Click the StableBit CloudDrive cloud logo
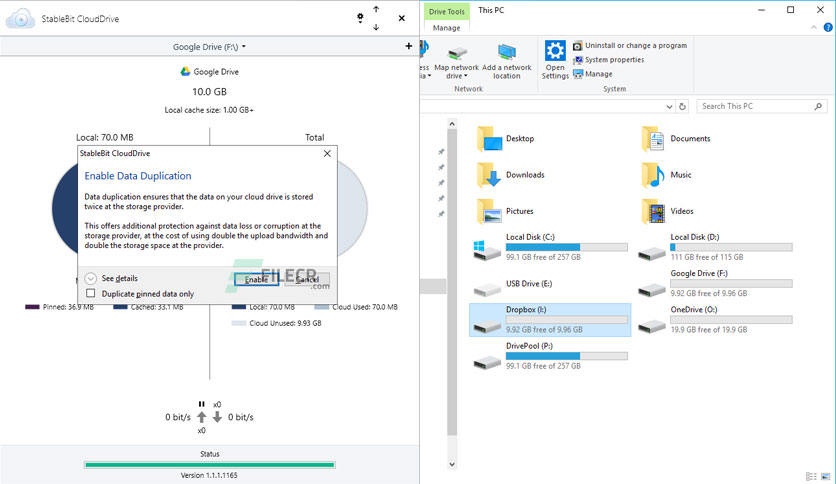The image size is (836, 484). coord(20,19)
